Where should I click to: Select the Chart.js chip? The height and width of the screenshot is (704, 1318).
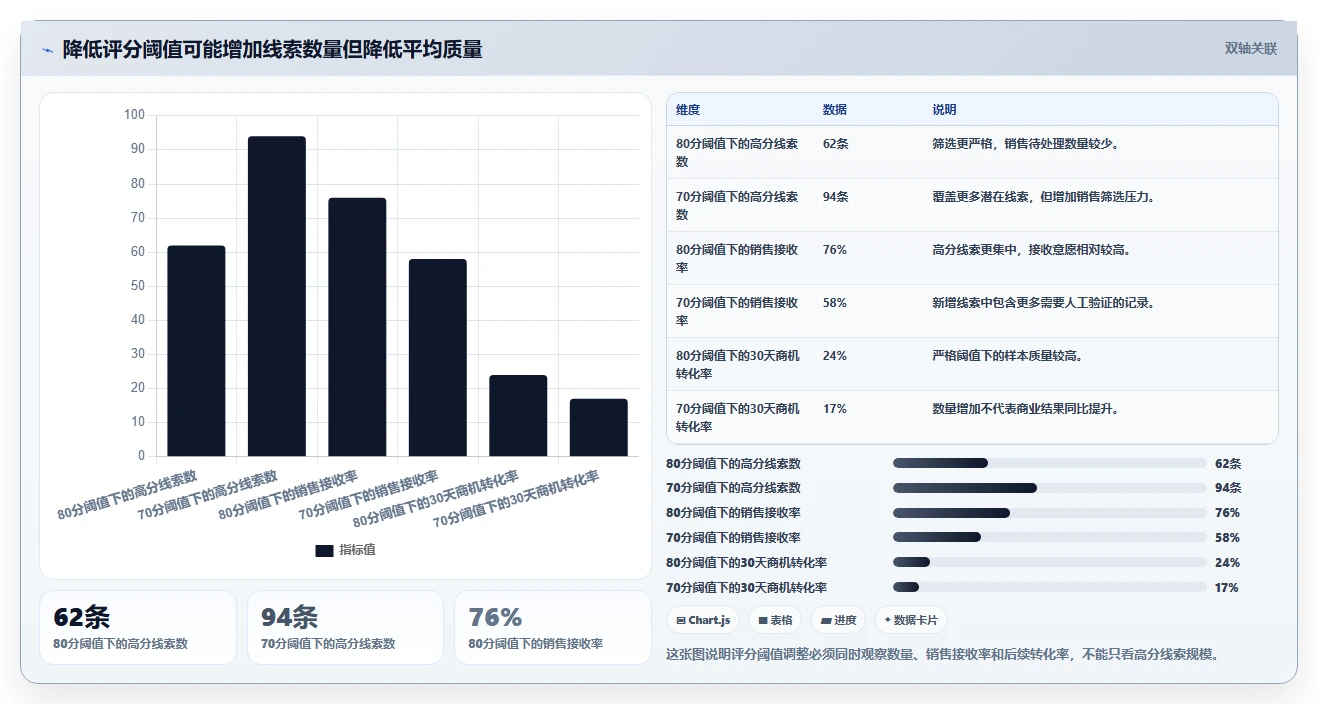pyautogui.click(x=704, y=620)
